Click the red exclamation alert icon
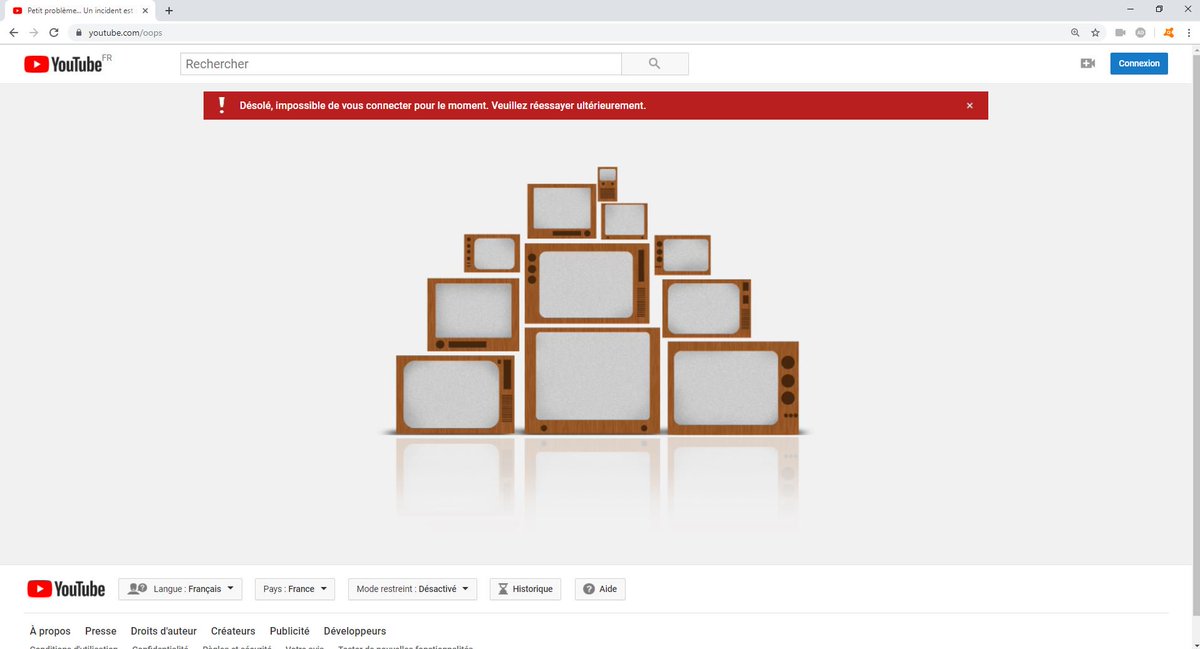Image resolution: width=1200 pixels, height=649 pixels. point(222,105)
